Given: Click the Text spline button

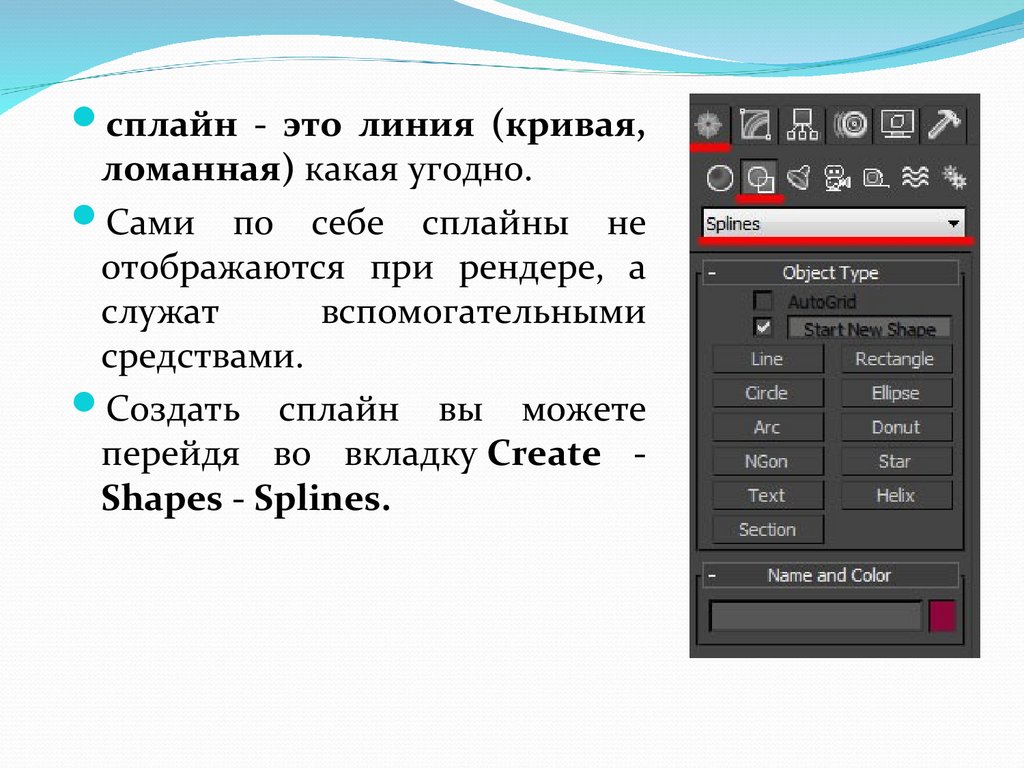Looking at the screenshot, I should coord(767,495).
